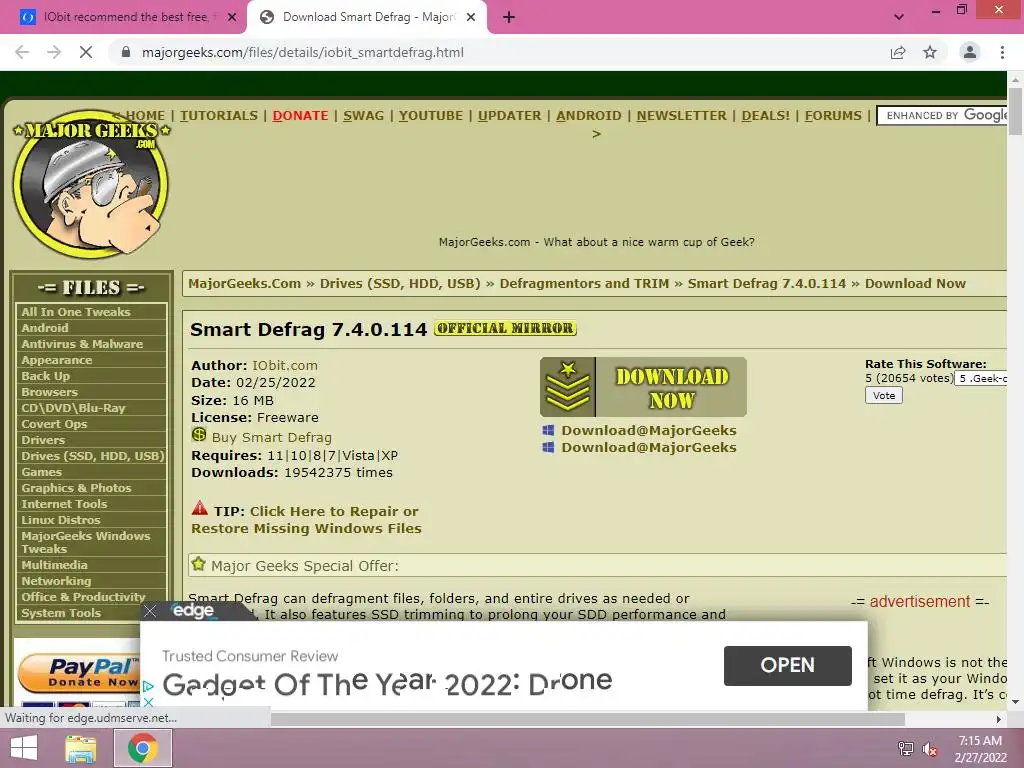The image size is (1024, 768).
Task: Open the Antivirus & Malware category
Action: click(x=91, y=344)
